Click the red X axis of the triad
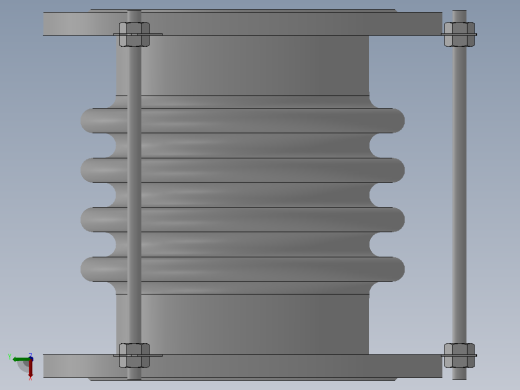Image resolution: width=520 pixels, height=390 pixels. pos(30,369)
